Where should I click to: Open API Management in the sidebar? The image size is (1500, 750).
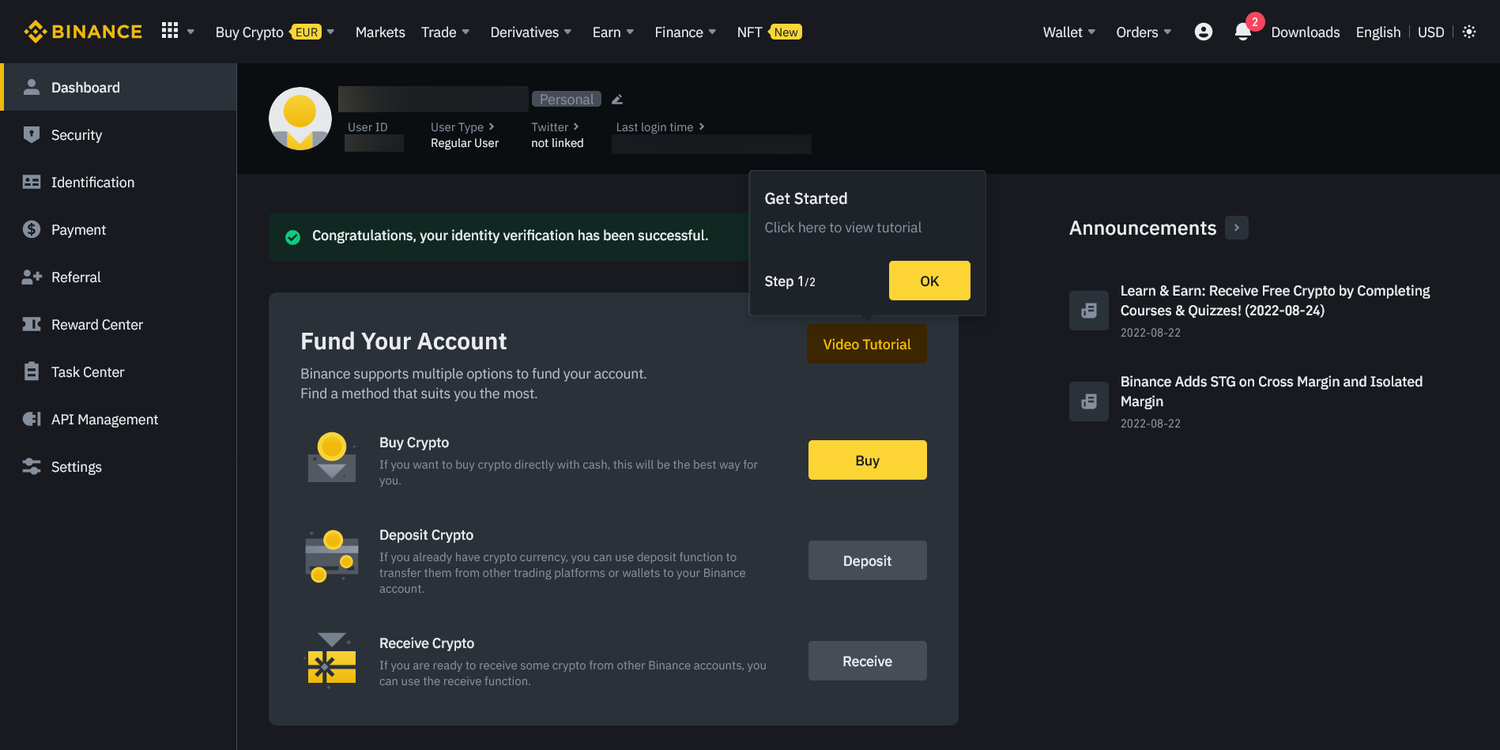(x=118, y=419)
